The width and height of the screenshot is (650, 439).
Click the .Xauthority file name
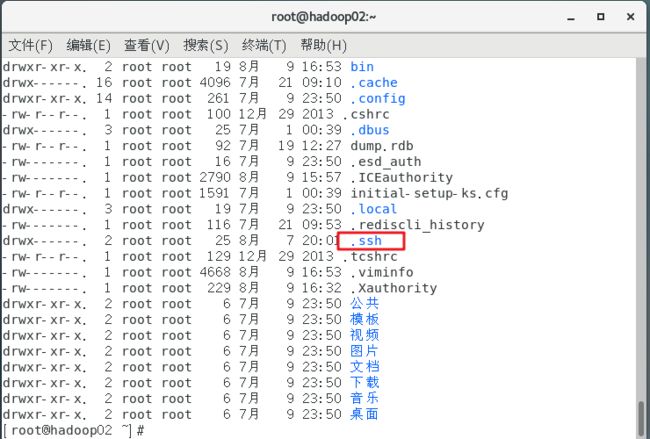click(393, 288)
